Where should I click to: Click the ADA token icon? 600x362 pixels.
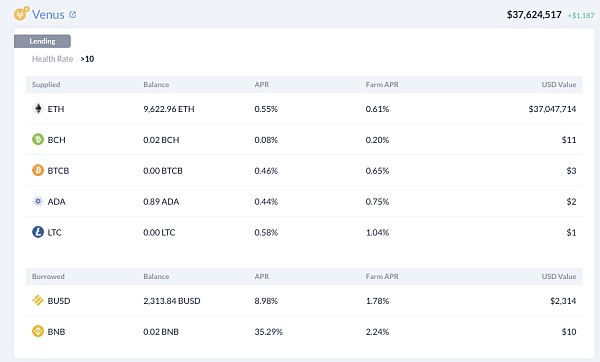click(38, 201)
